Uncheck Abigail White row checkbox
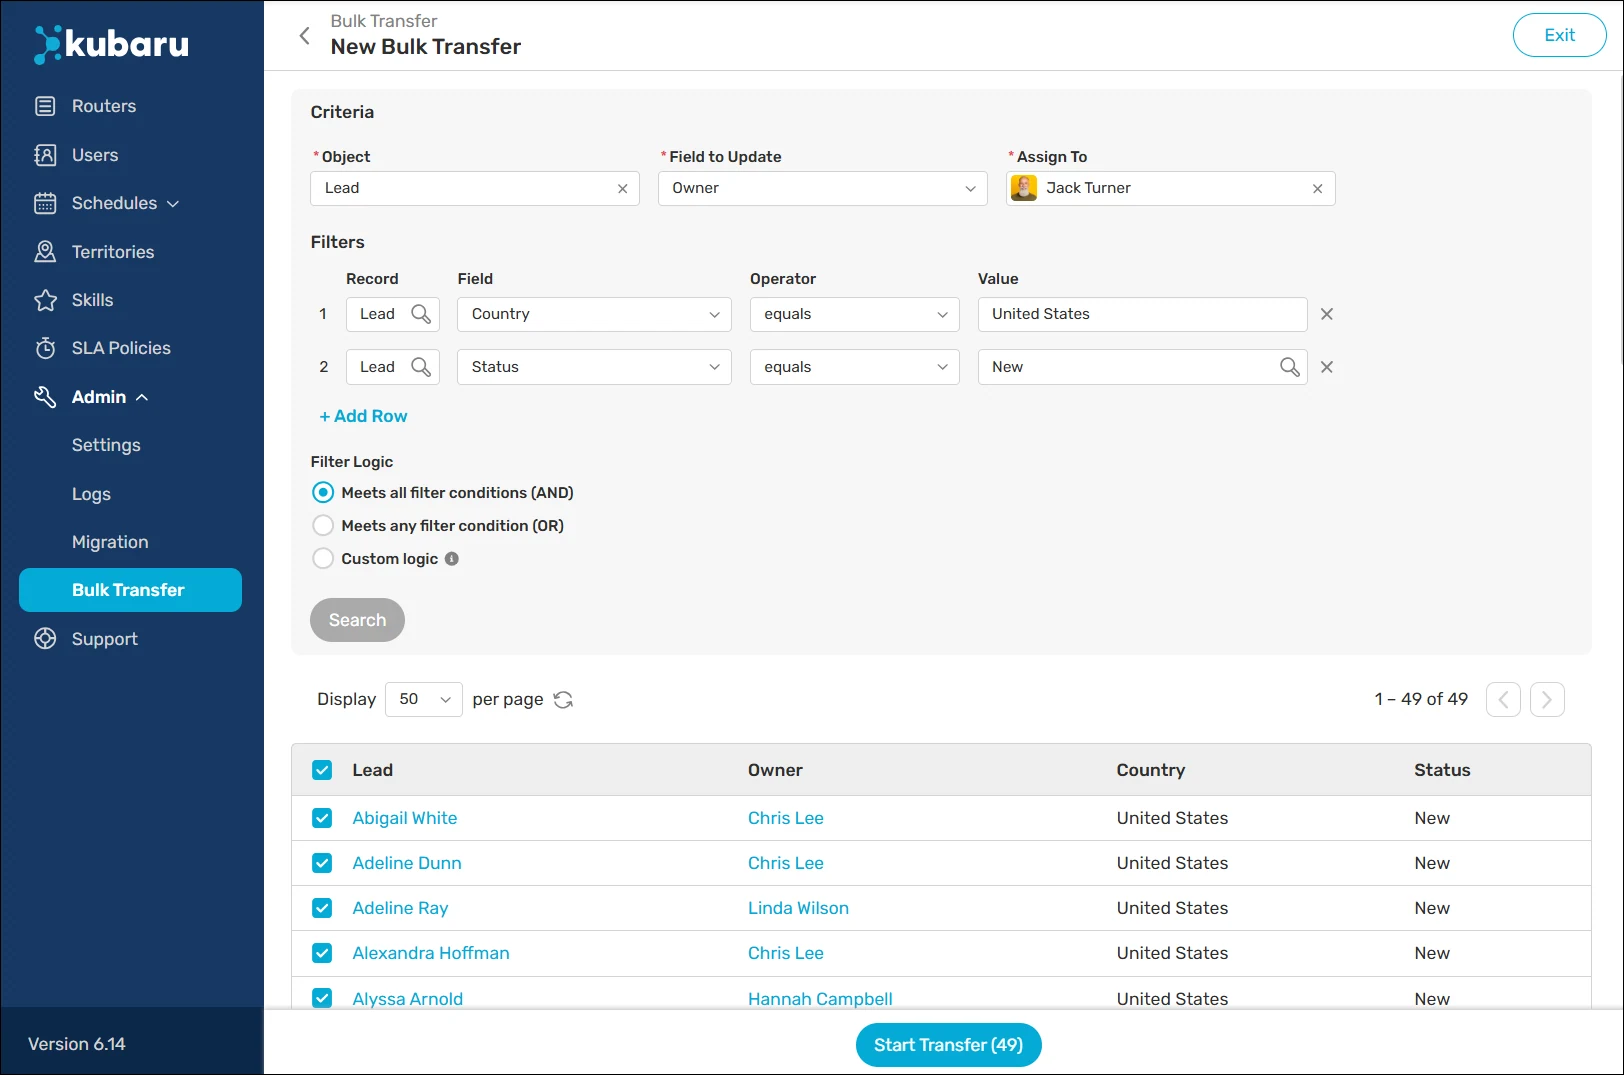Screen dimensions: 1624x1075 tap(322, 818)
